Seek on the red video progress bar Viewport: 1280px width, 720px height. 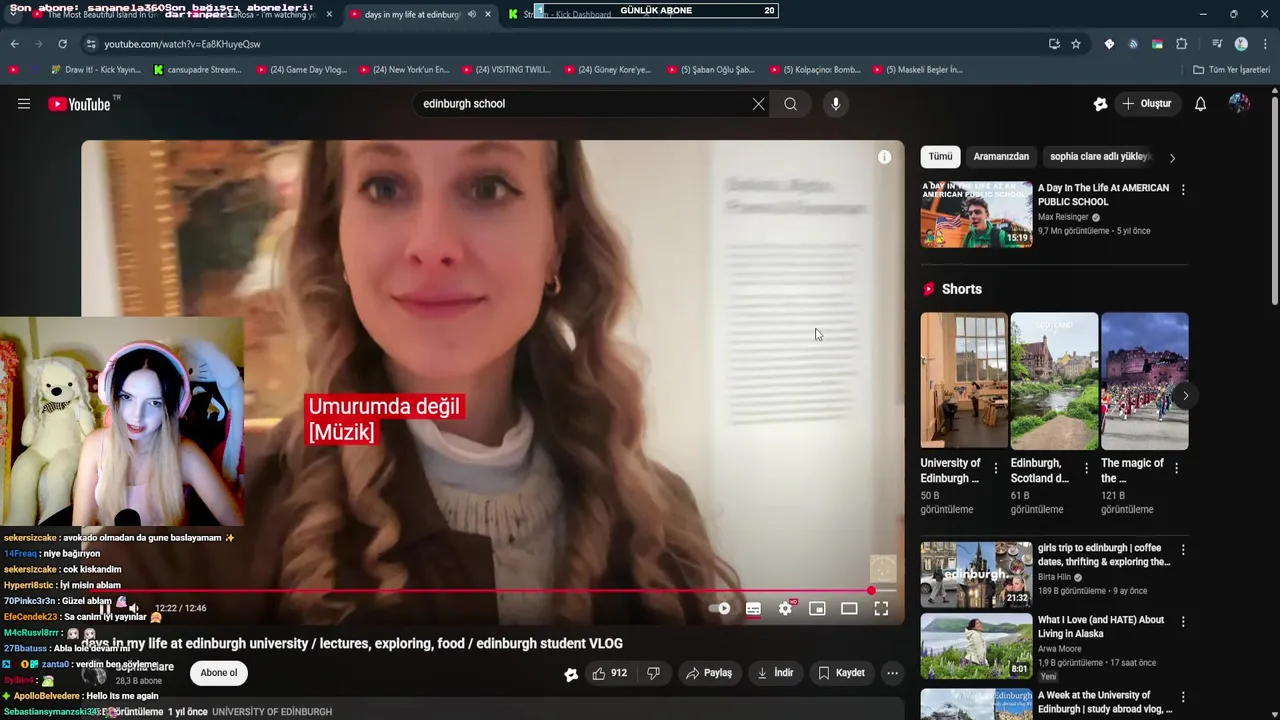492,591
